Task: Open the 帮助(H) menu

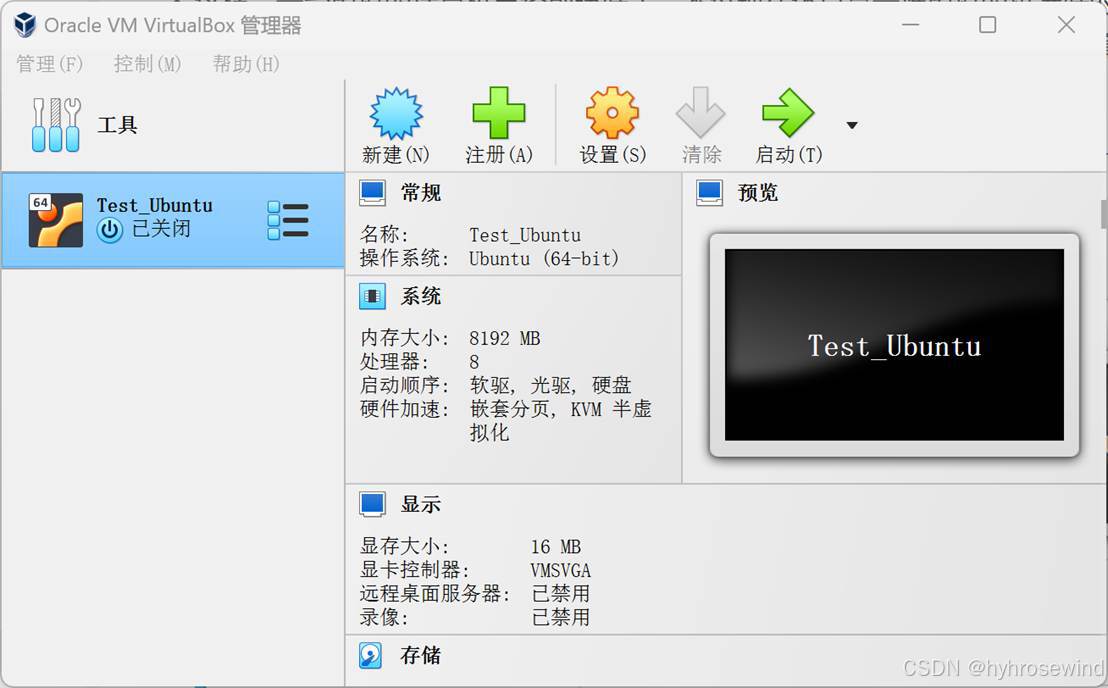Action: pyautogui.click(x=246, y=64)
